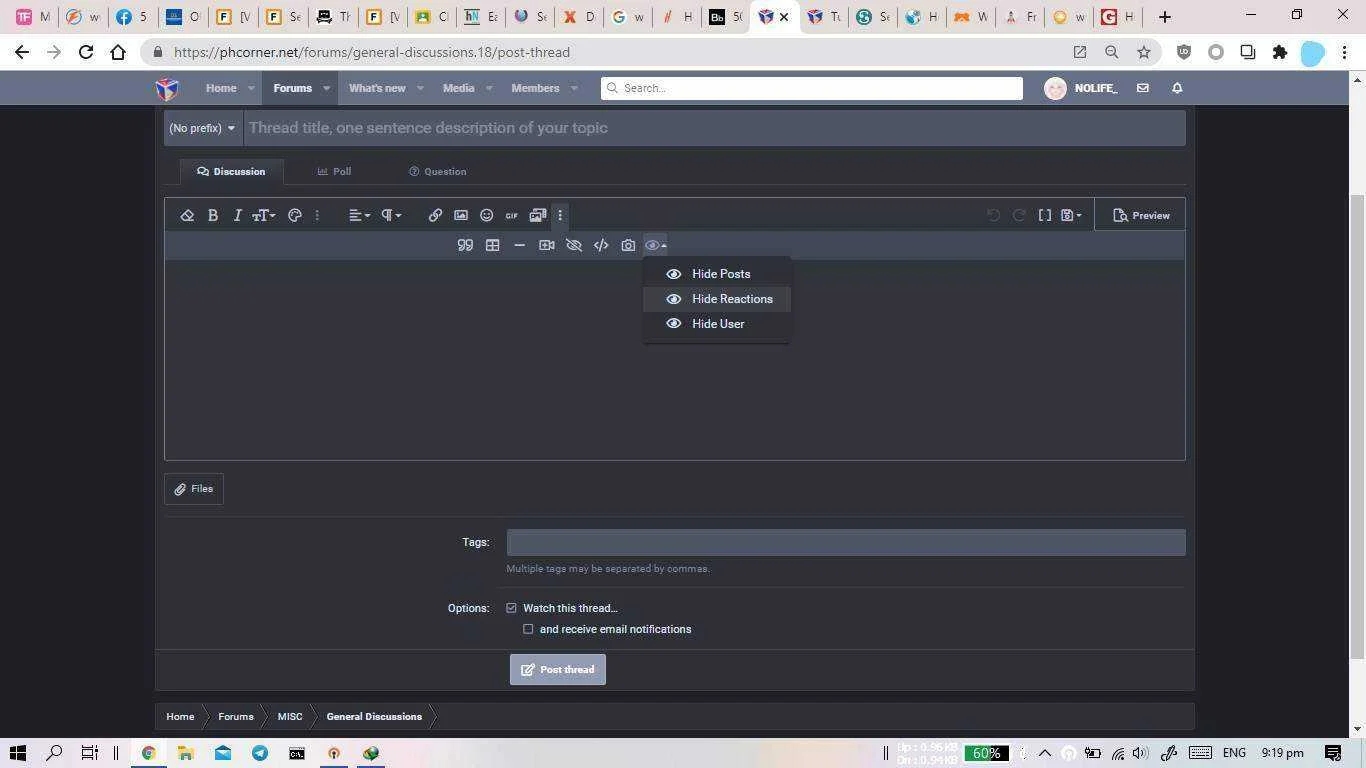Viewport: 1366px width, 768px height.
Task: Click the page vertical scrollbar
Action: click(x=1357, y=425)
